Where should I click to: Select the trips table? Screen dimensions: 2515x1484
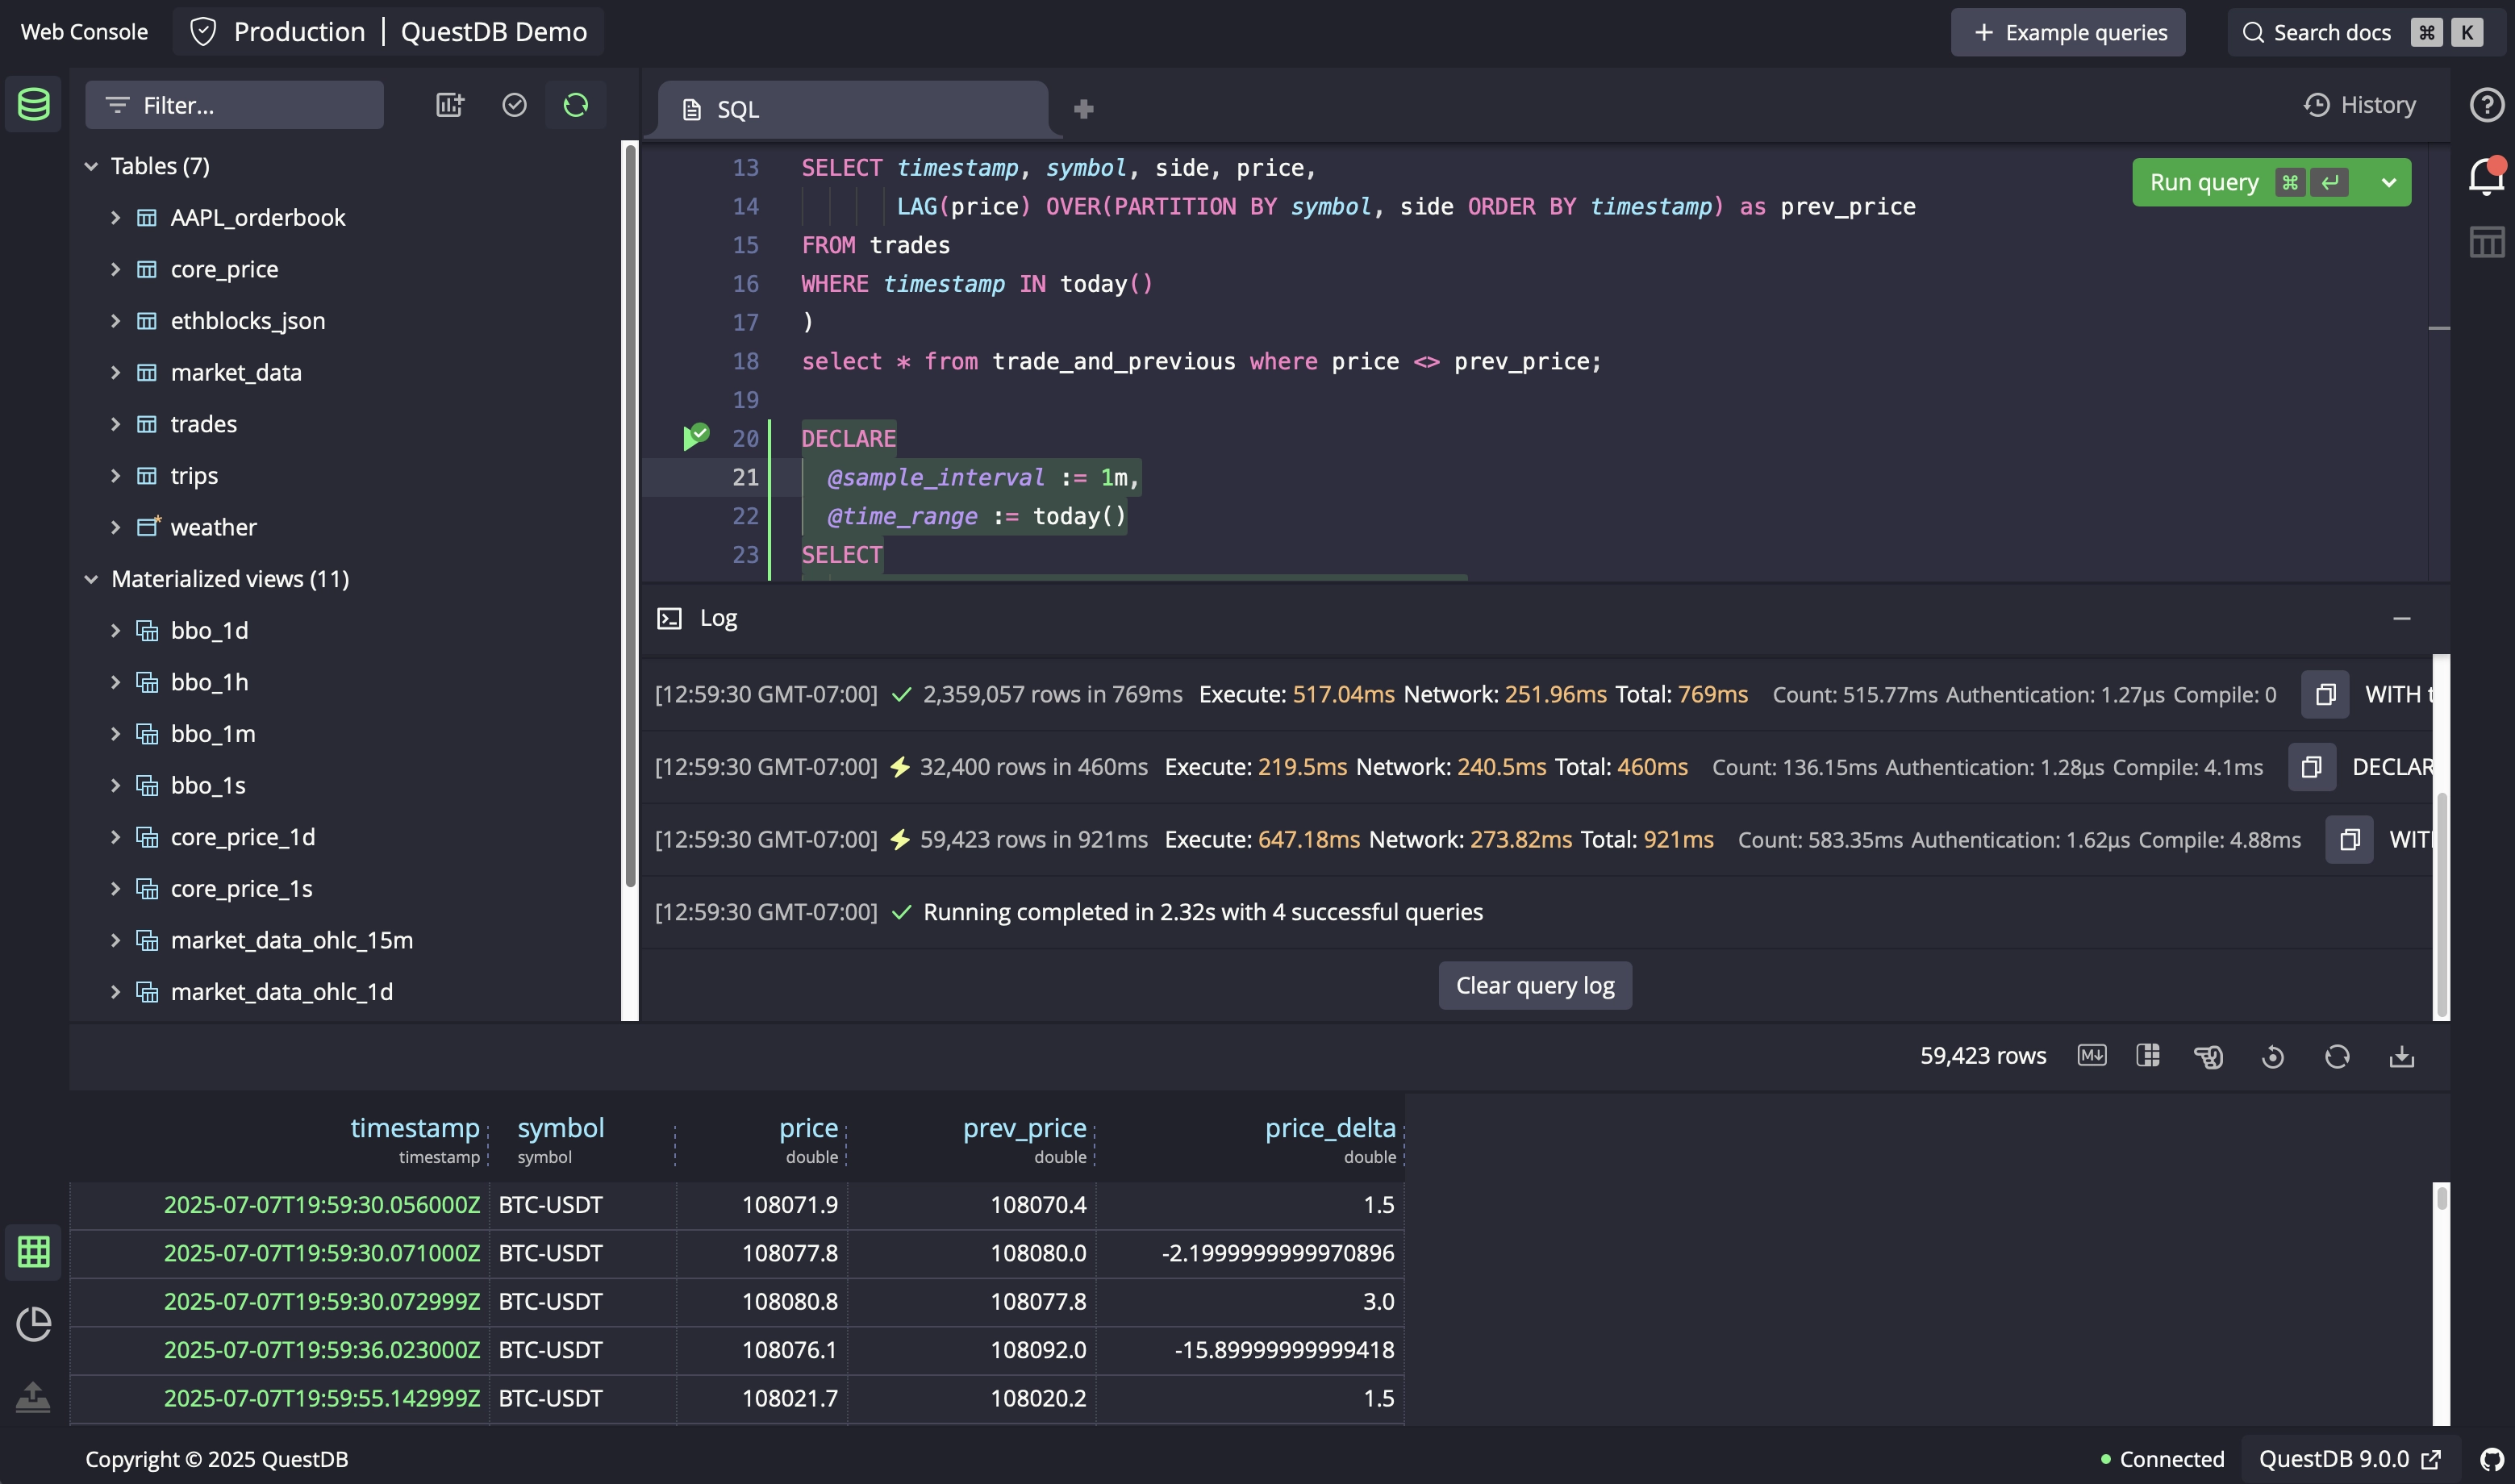[194, 476]
